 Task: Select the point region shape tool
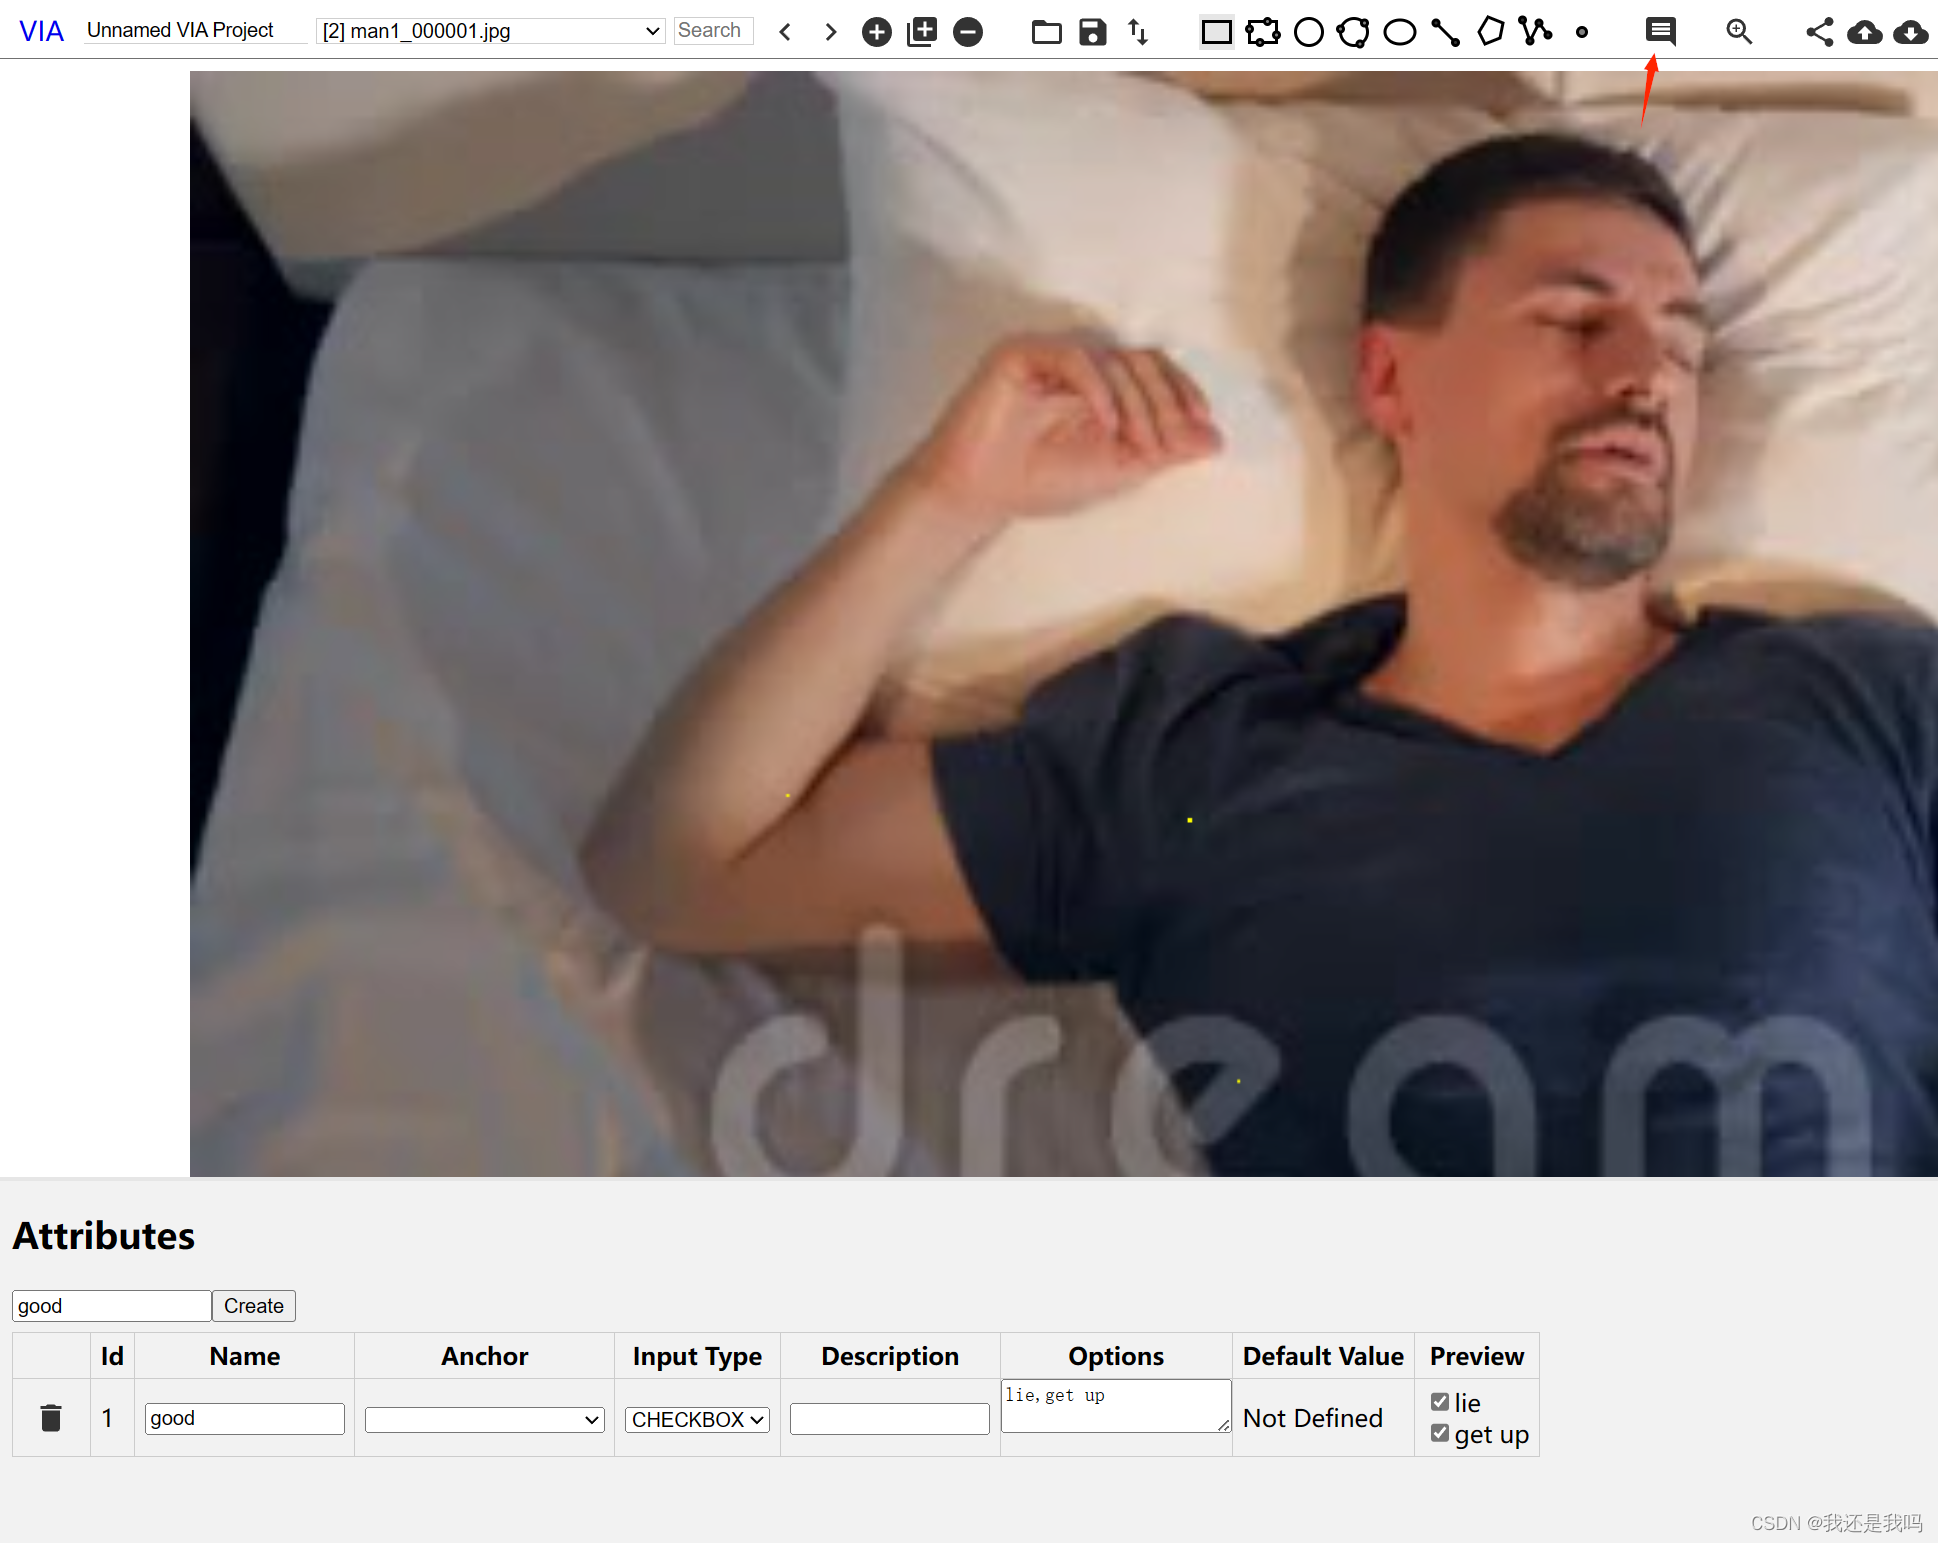tap(1582, 32)
